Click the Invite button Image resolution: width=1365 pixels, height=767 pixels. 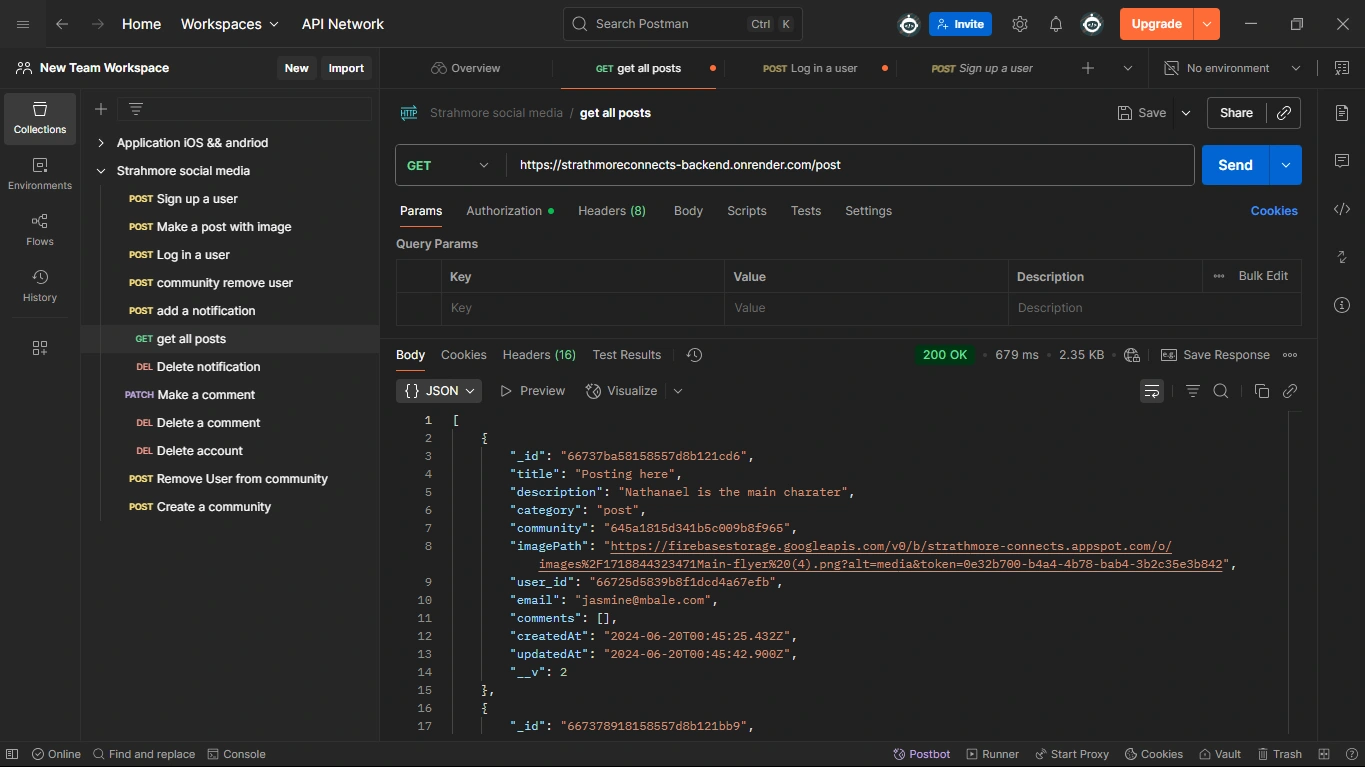click(x=960, y=24)
